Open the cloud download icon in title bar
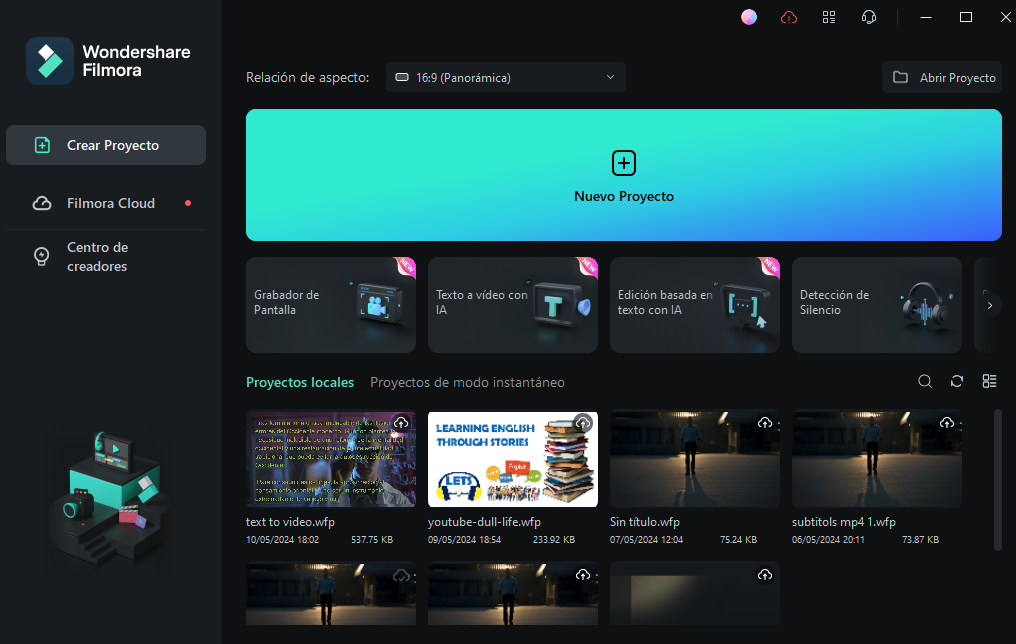The height and width of the screenshot is (644, 1016). 789,17
